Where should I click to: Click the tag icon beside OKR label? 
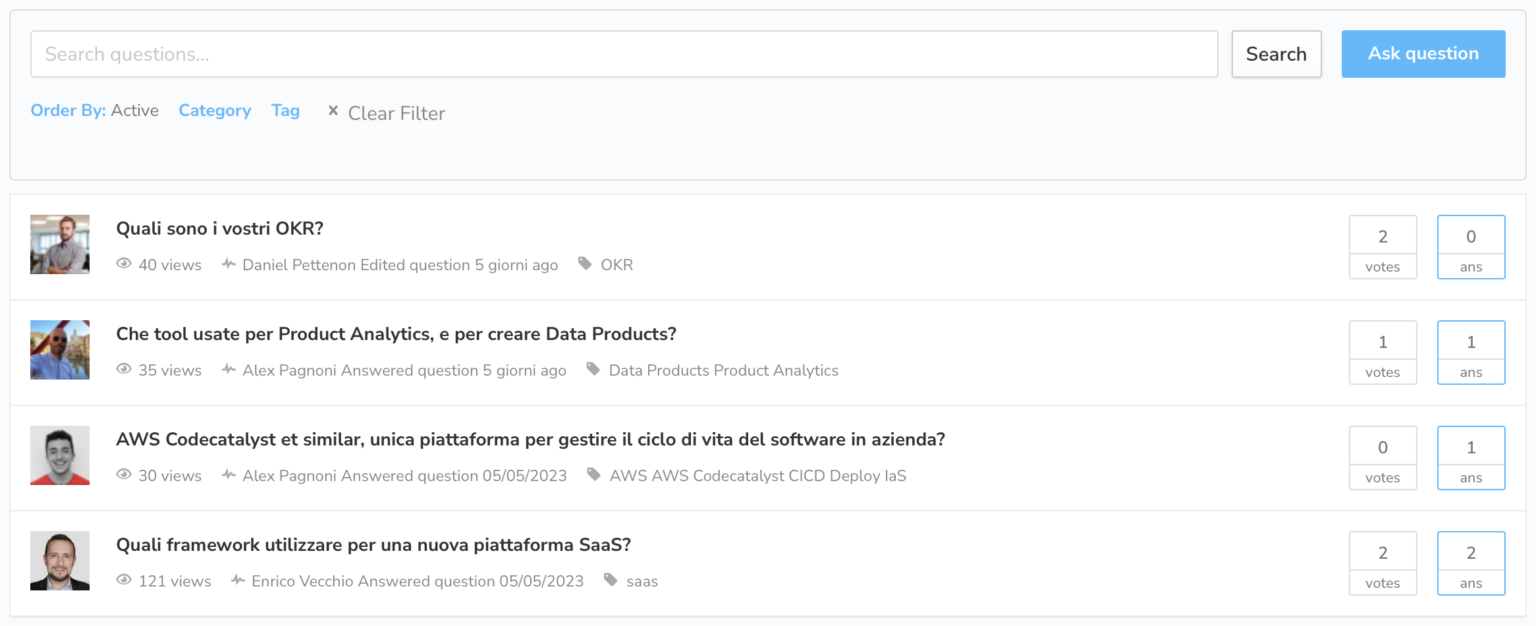585,265
